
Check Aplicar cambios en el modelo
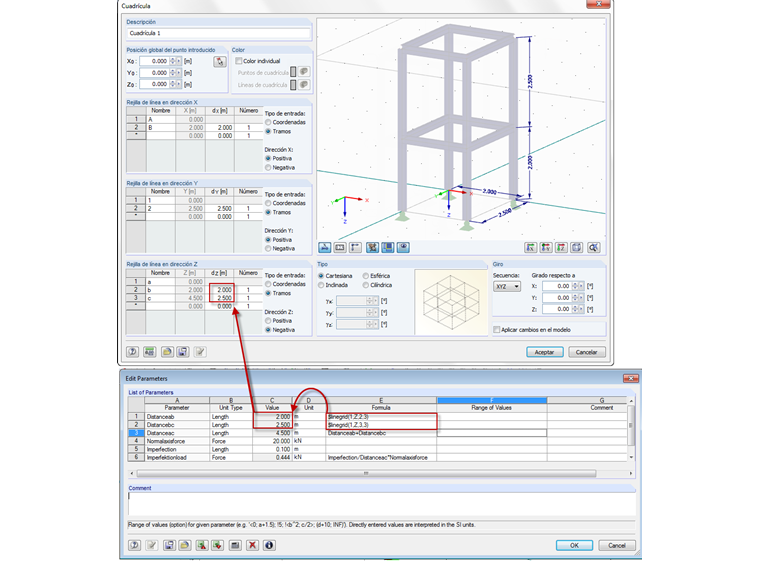click(496, 330)
